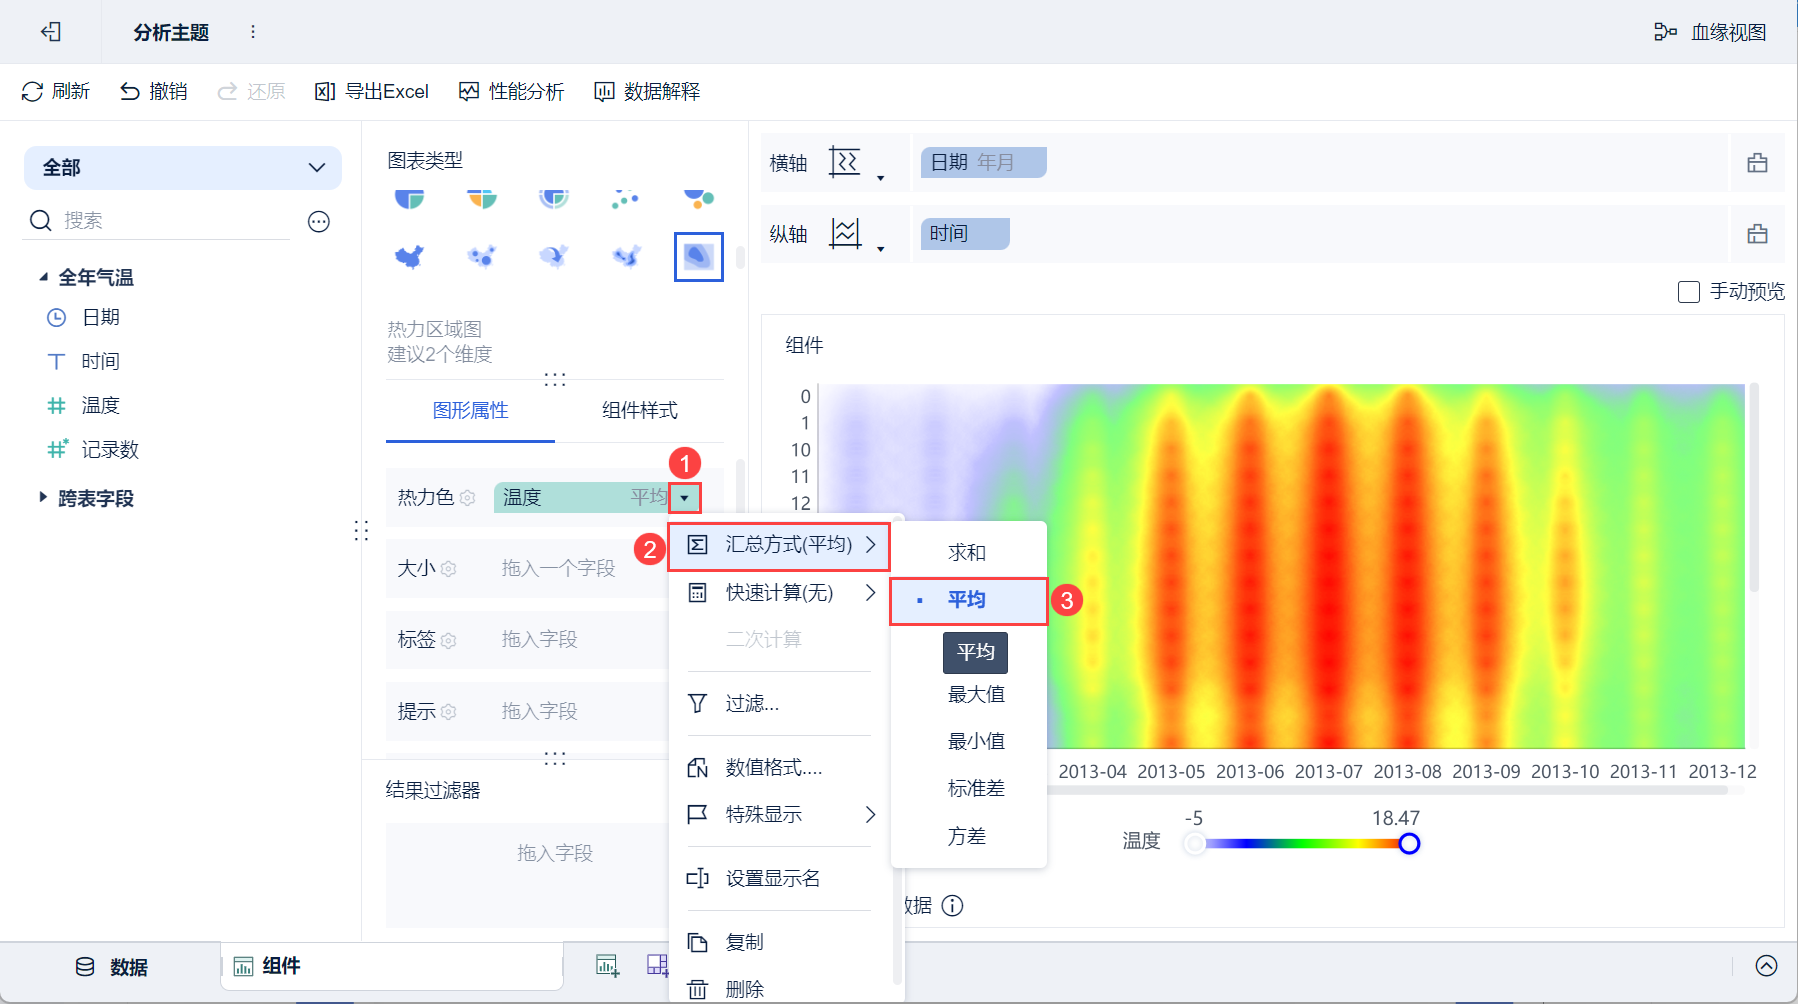Click the 时间 field pill in 纵轴
Viewport: 1798px width, 1004px height.
pos(965,233)
